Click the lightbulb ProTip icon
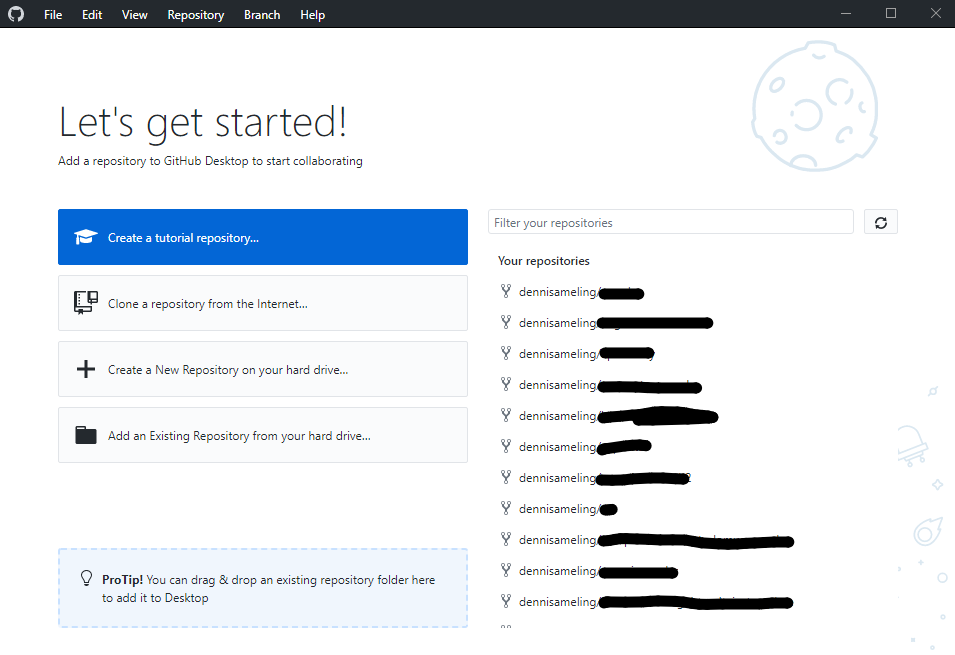 pyautogui.click(x=86, y=578)
